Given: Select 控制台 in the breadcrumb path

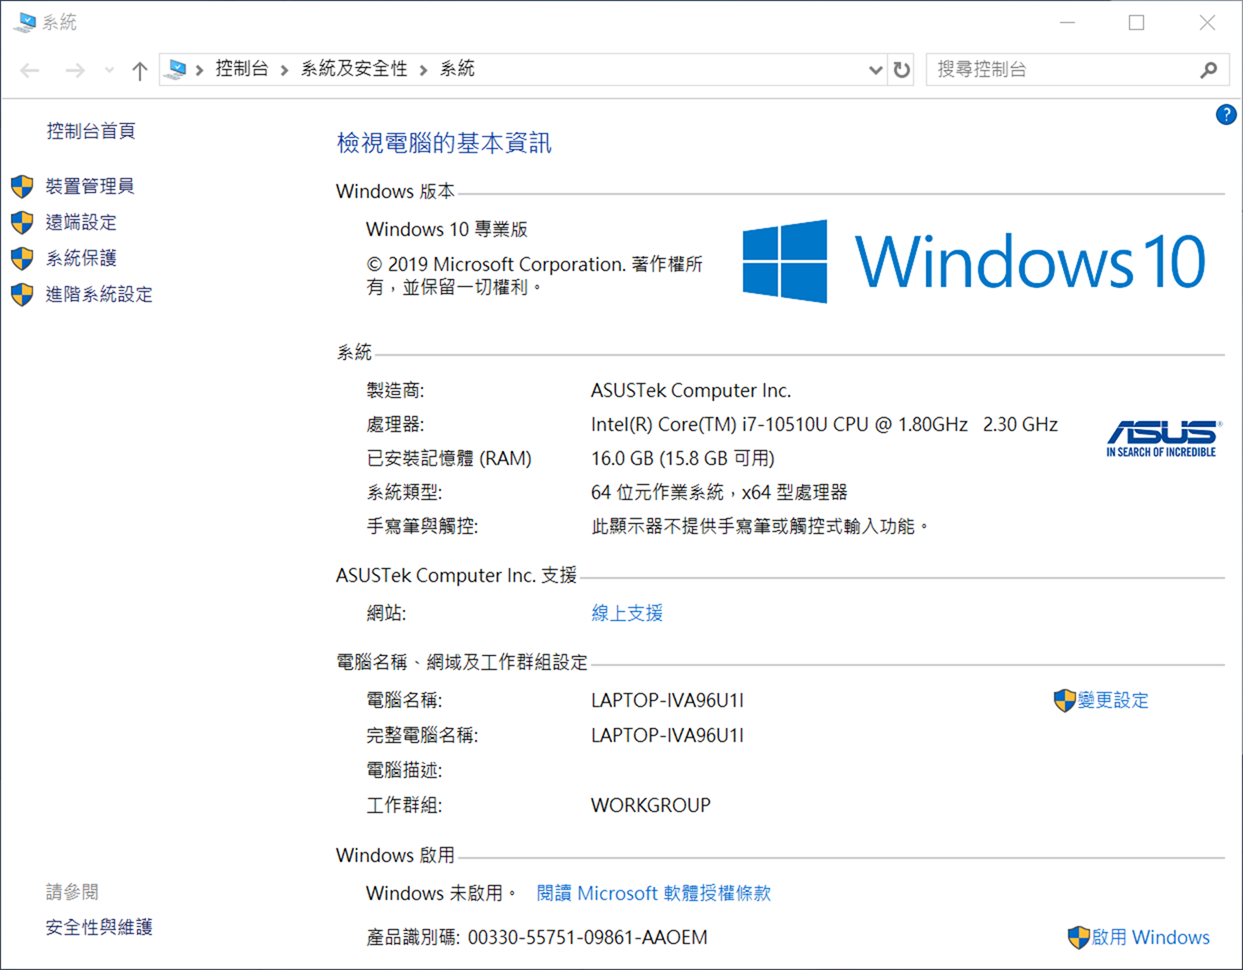Looking at the screenshot, I should point(241,69).
